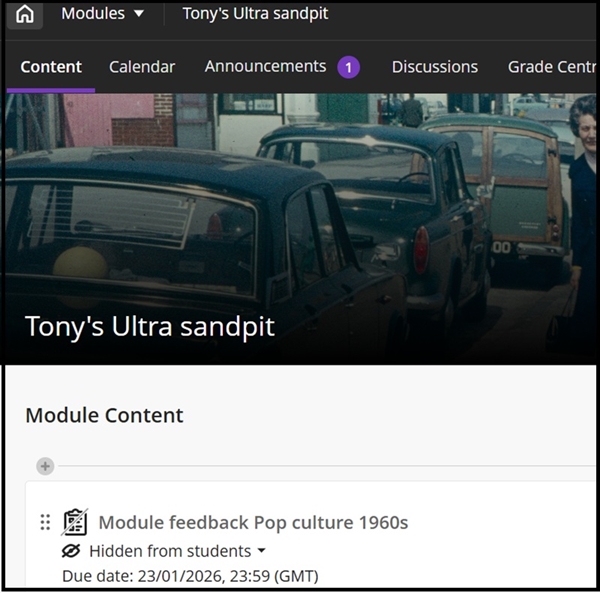Go to the home page icon
The height and width of the screenshot is (593, 600).
[x=25, y=14]
